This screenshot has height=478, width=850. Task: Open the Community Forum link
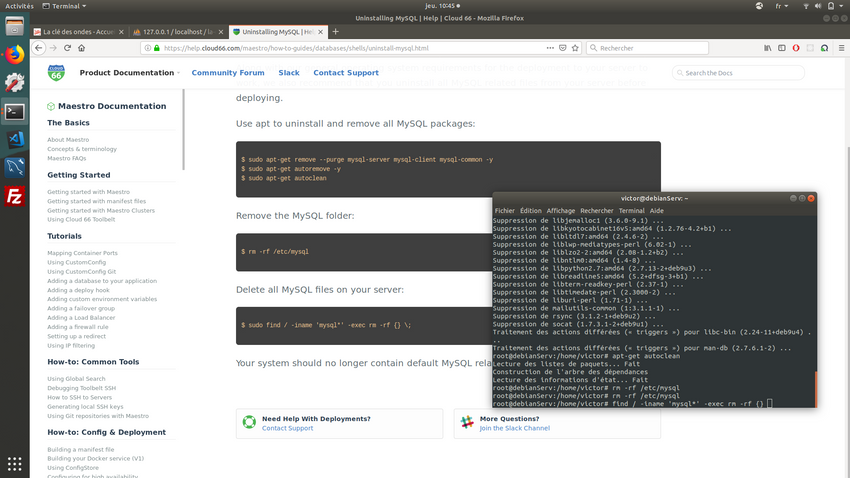click(228, 73)
